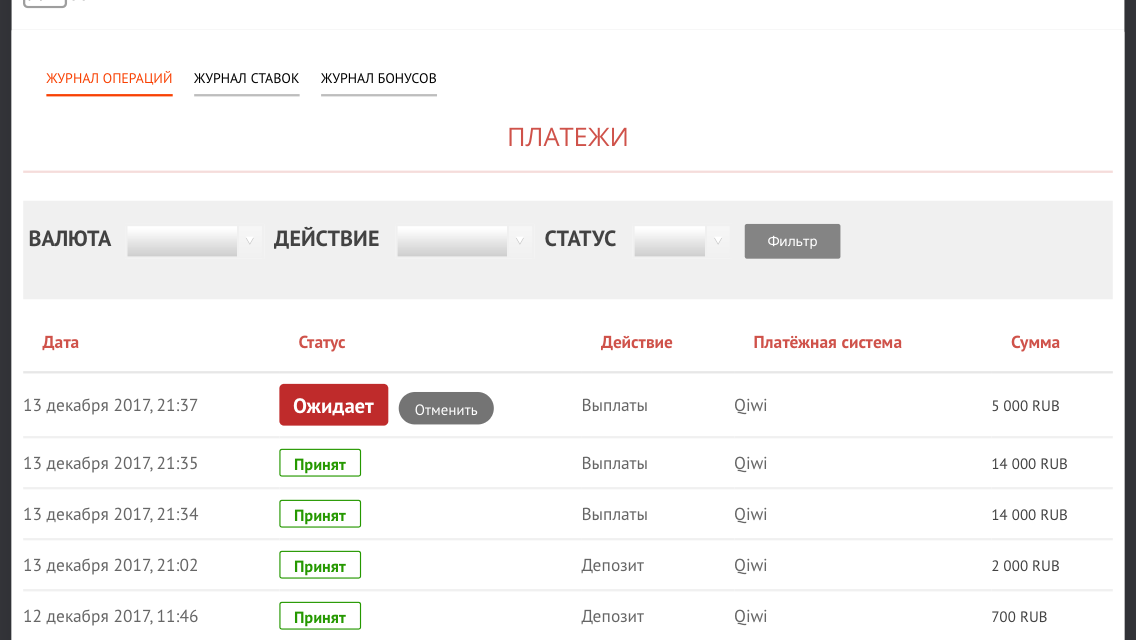
Task: Select the Платёжная система column header
Action: [x=827, y=342]
